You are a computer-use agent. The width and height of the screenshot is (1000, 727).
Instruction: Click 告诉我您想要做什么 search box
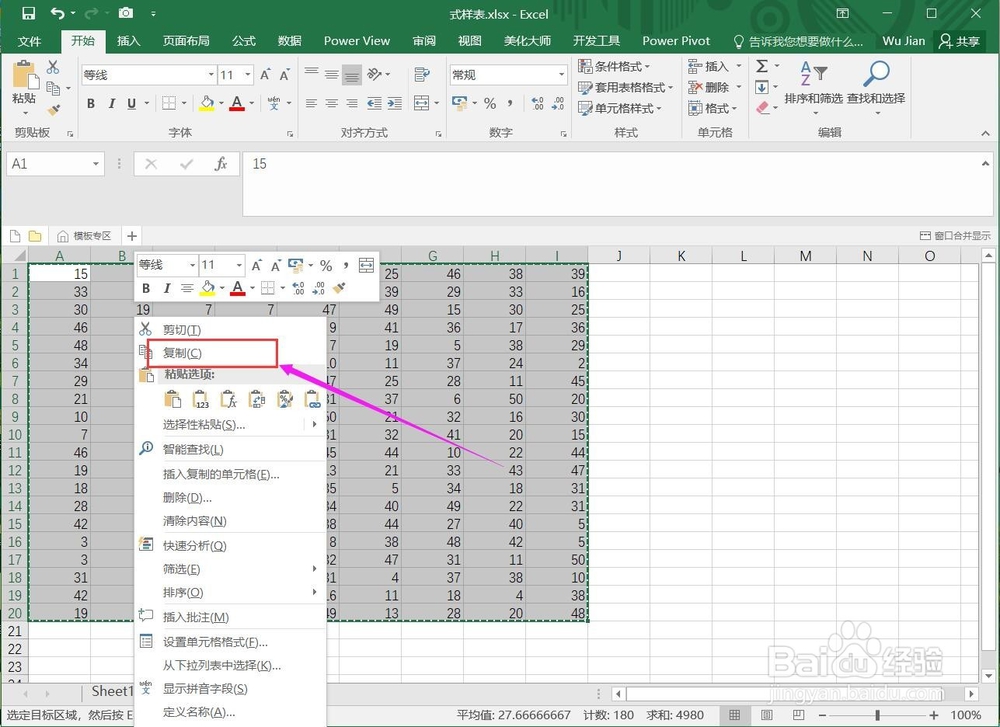point(798,41)
